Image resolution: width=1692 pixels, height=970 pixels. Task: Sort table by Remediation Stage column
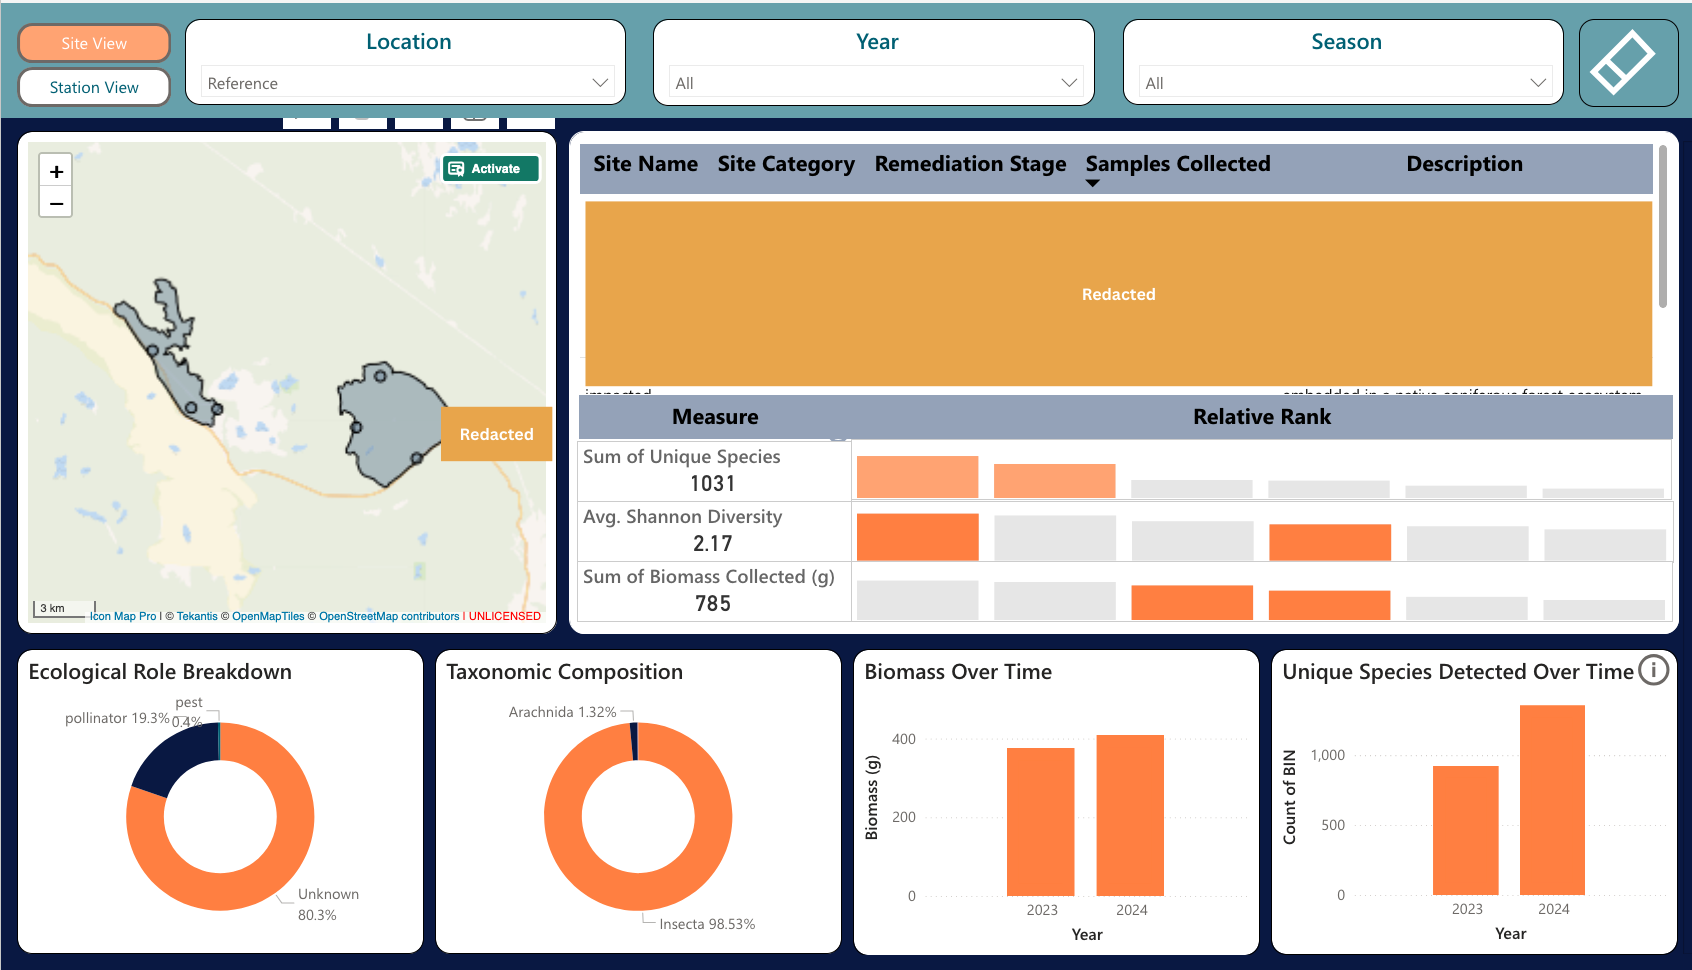(x=970, y=164)
